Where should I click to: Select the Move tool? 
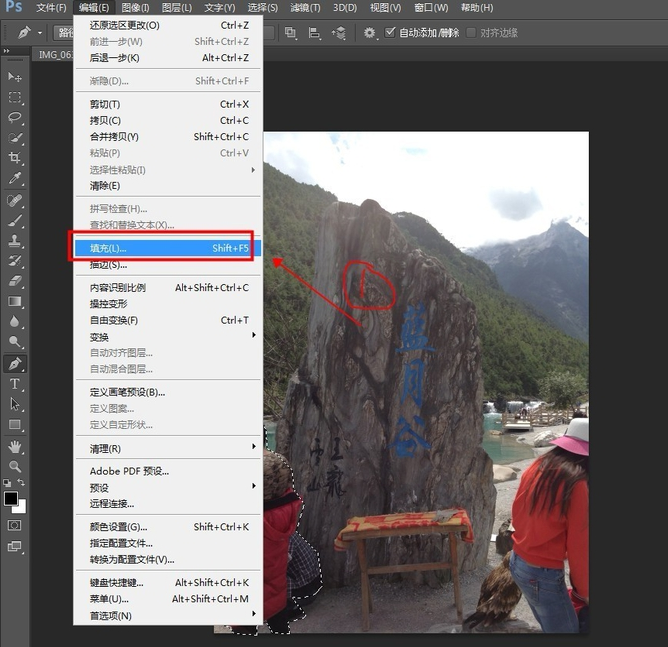tap(15, 77)
